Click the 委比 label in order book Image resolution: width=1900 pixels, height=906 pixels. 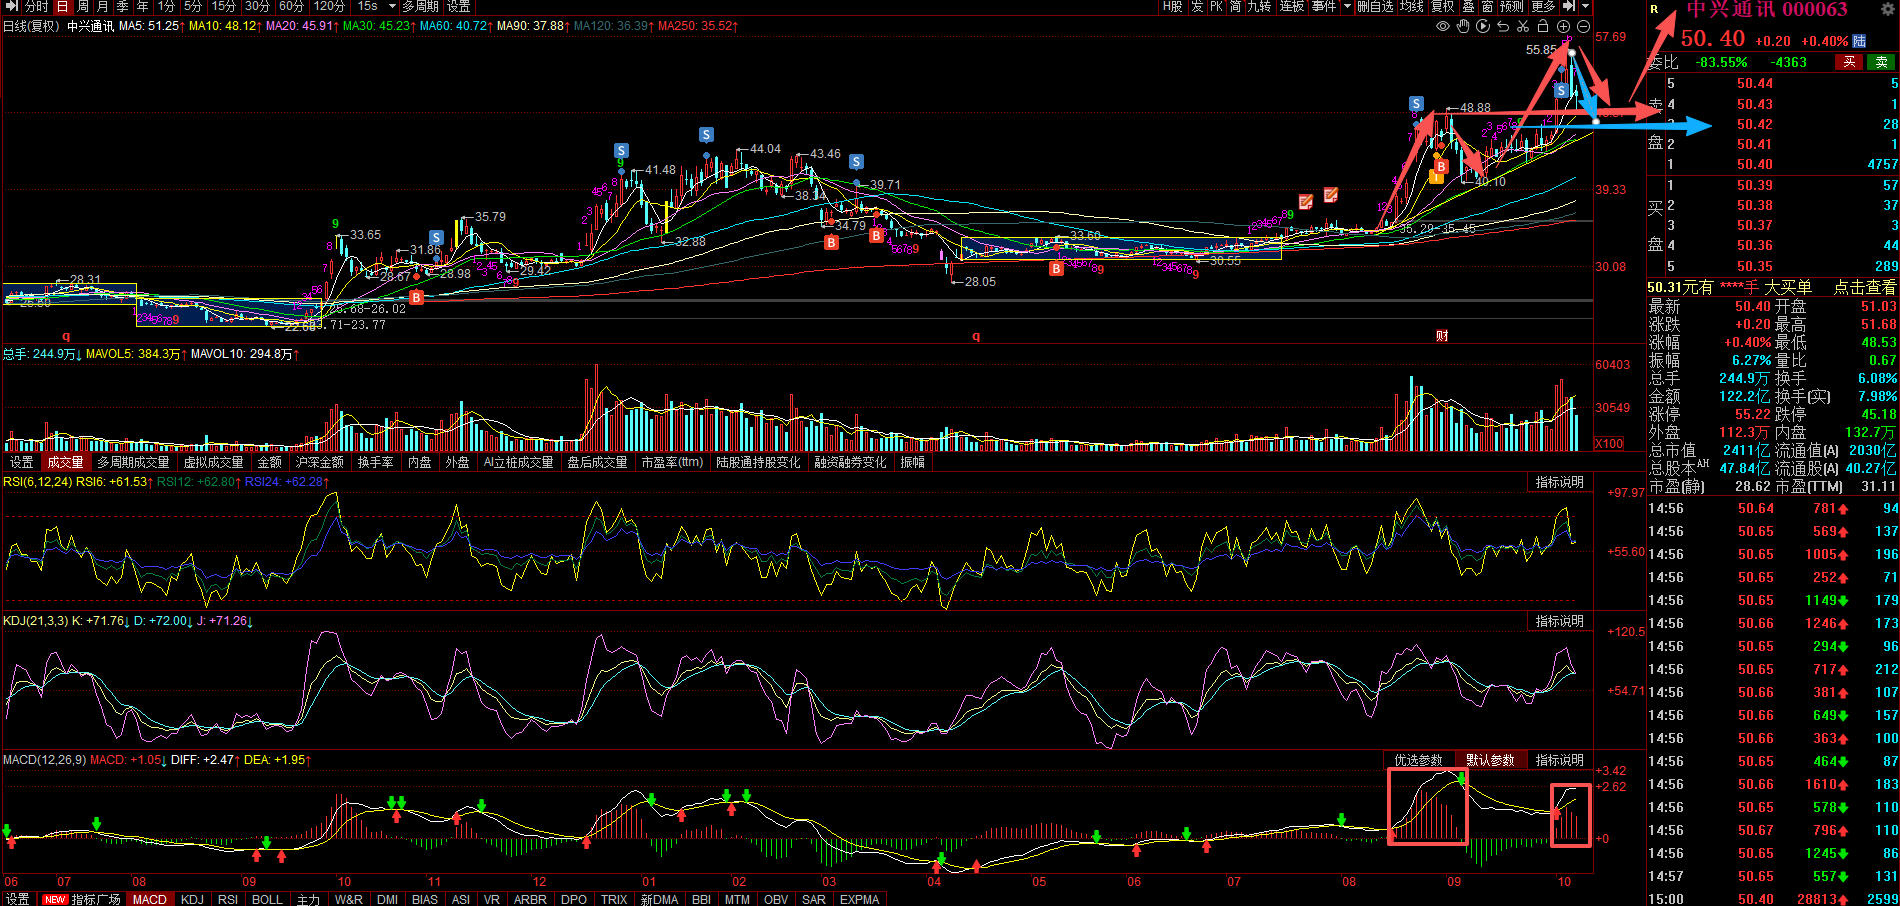(x=1664, y=62)
